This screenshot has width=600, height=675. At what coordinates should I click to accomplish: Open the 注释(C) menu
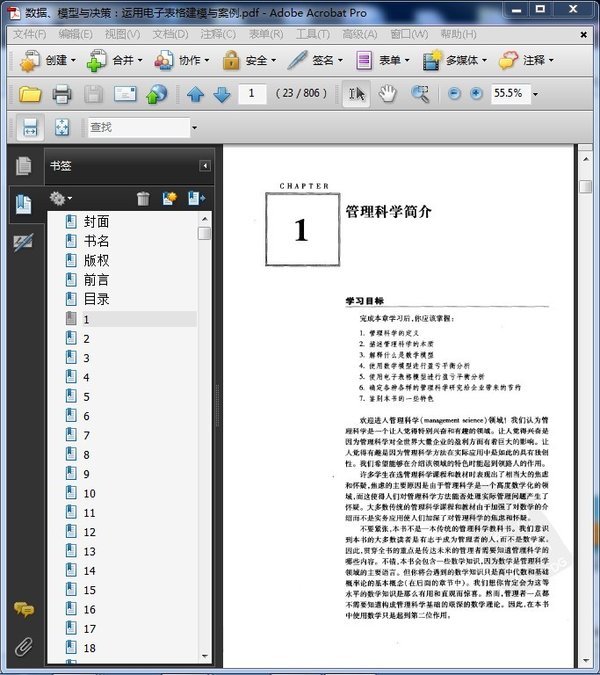(218, 34)
